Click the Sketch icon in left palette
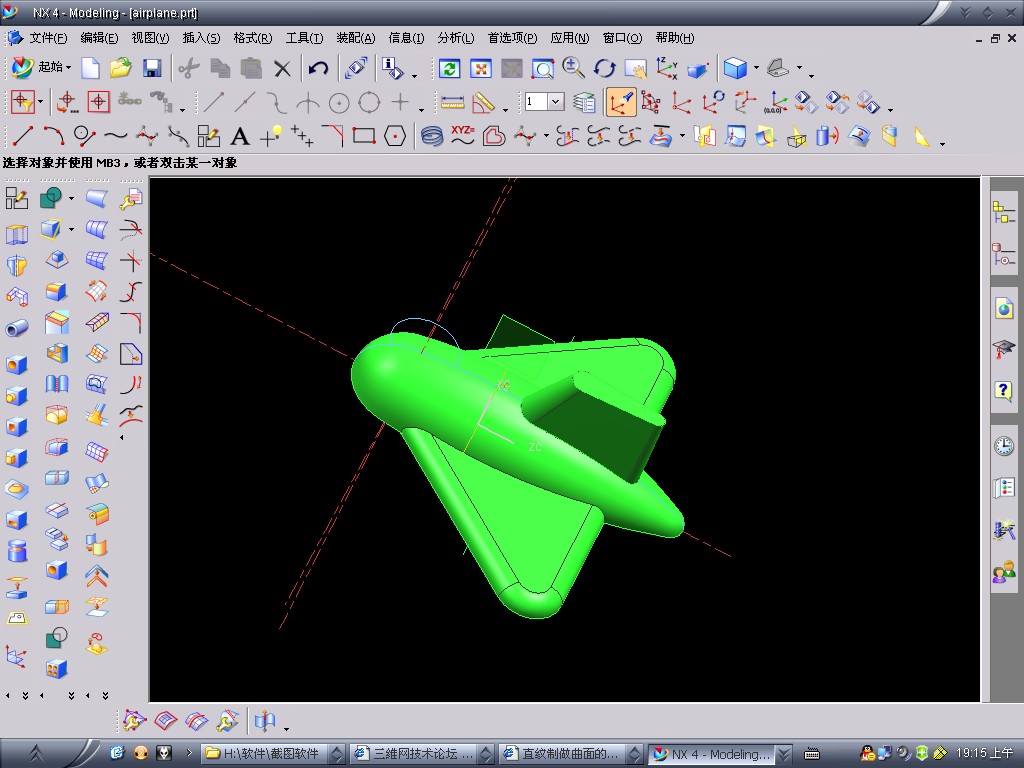 click(x=16, y=197)
